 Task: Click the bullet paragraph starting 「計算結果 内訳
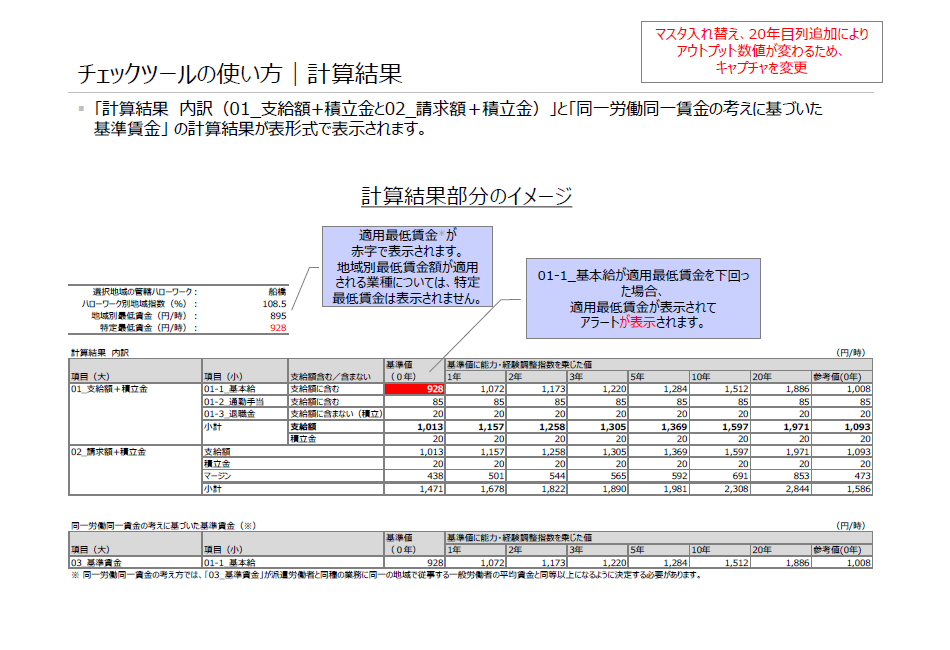click(458, 118)
